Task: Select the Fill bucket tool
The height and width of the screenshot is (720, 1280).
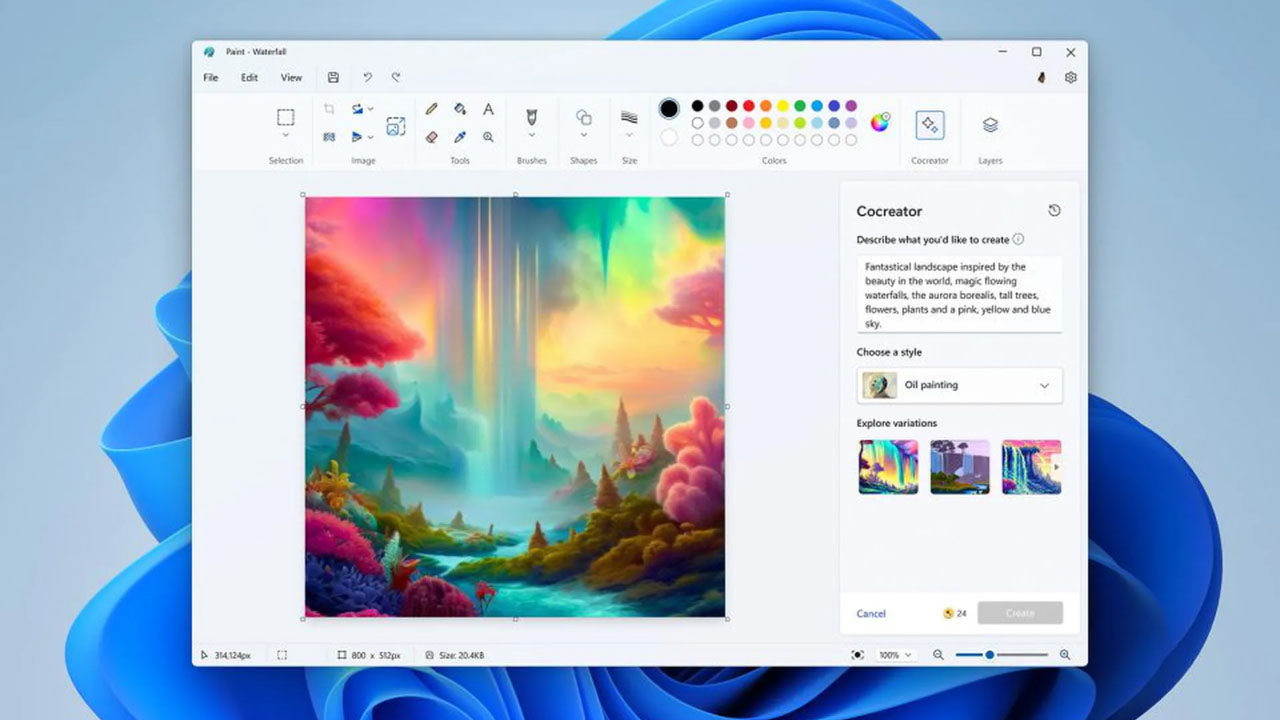Action: 460,109
